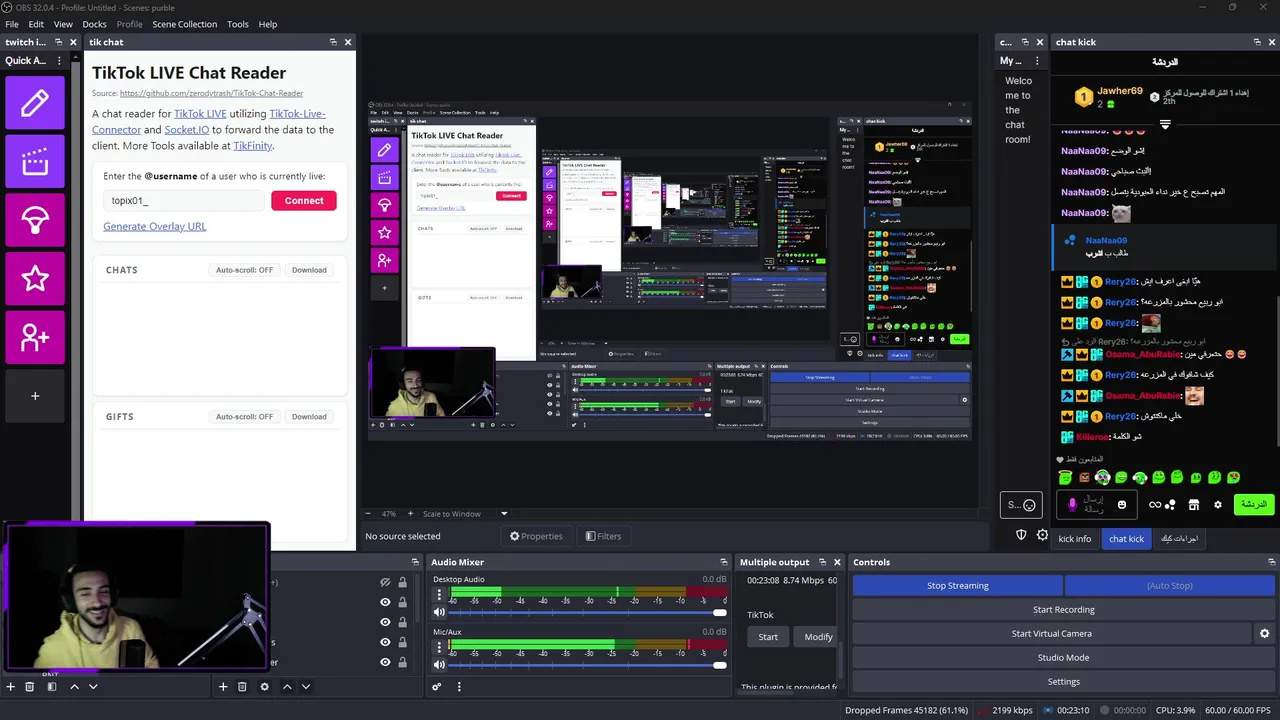1280x720 pixels.
Task: Open Advanced Audio Properties gears icon
Action: coord(437,687)
